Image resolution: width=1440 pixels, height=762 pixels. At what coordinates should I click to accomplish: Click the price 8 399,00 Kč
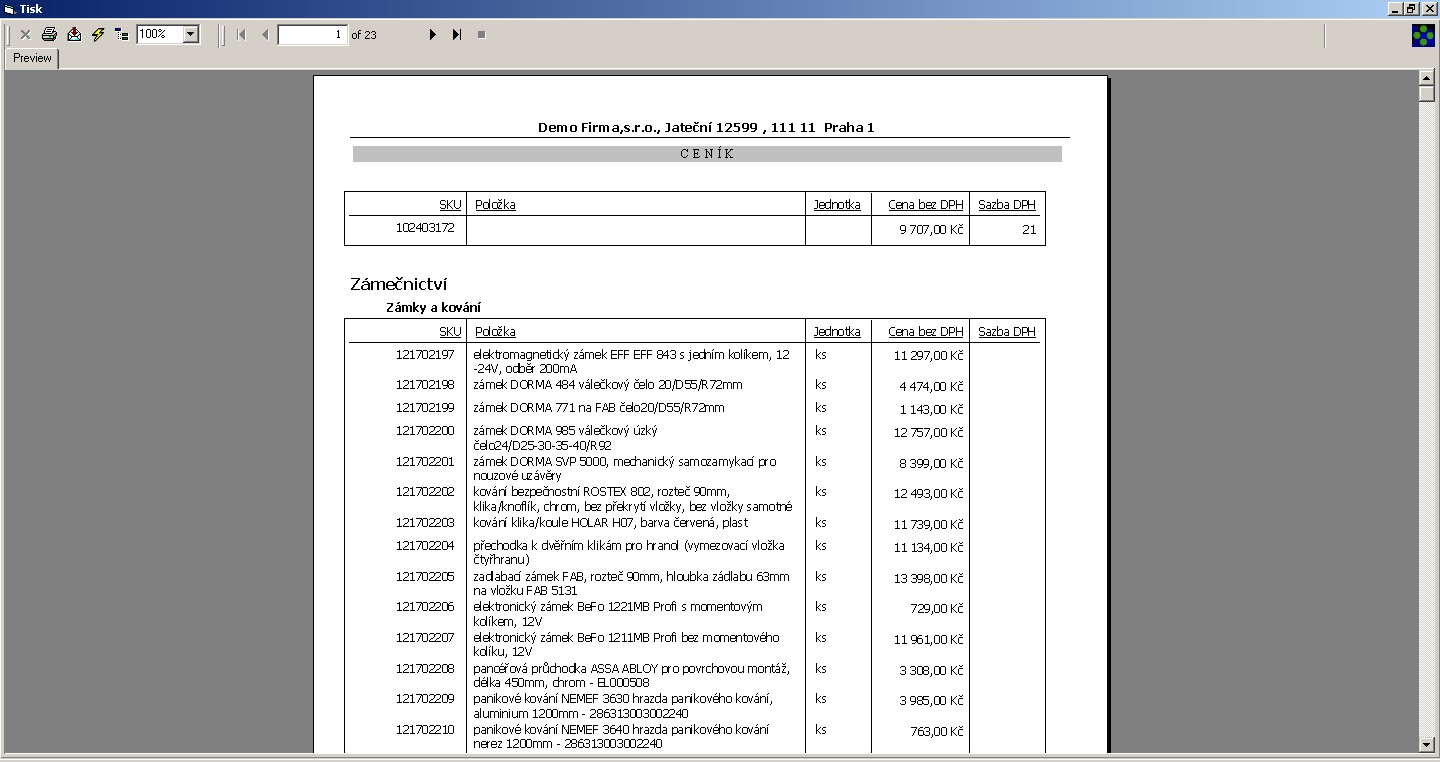(x=931, y=463)
